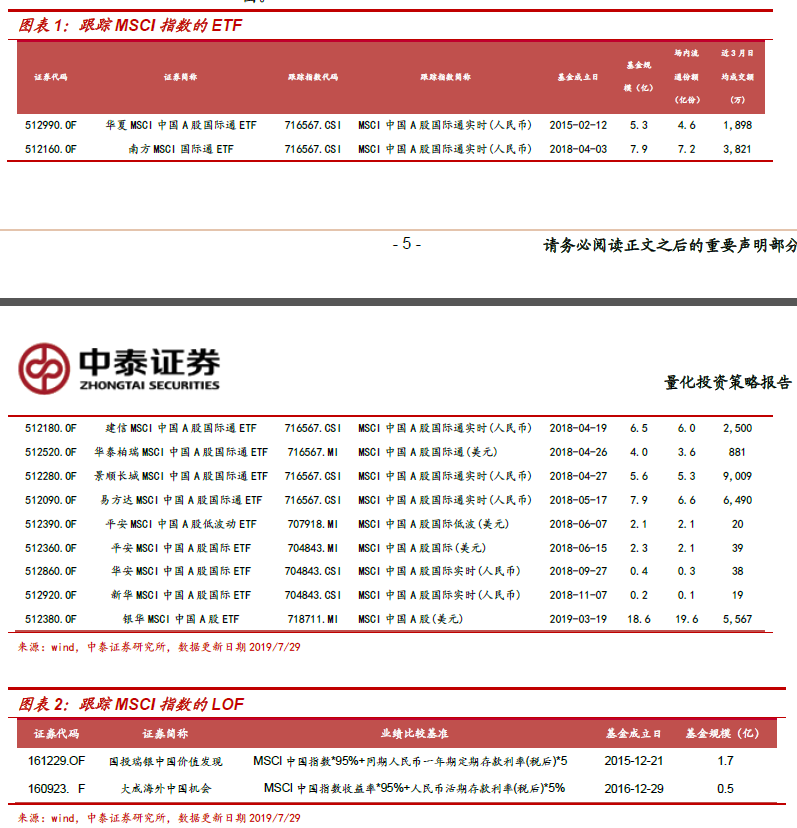
Task: Click the 证券代码 header in ETF table
Action: (x=51, y=77)
